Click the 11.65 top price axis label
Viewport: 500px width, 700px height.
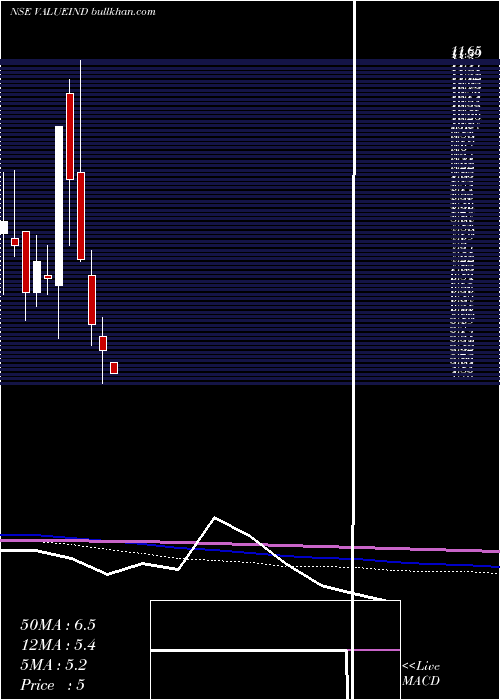466,53
